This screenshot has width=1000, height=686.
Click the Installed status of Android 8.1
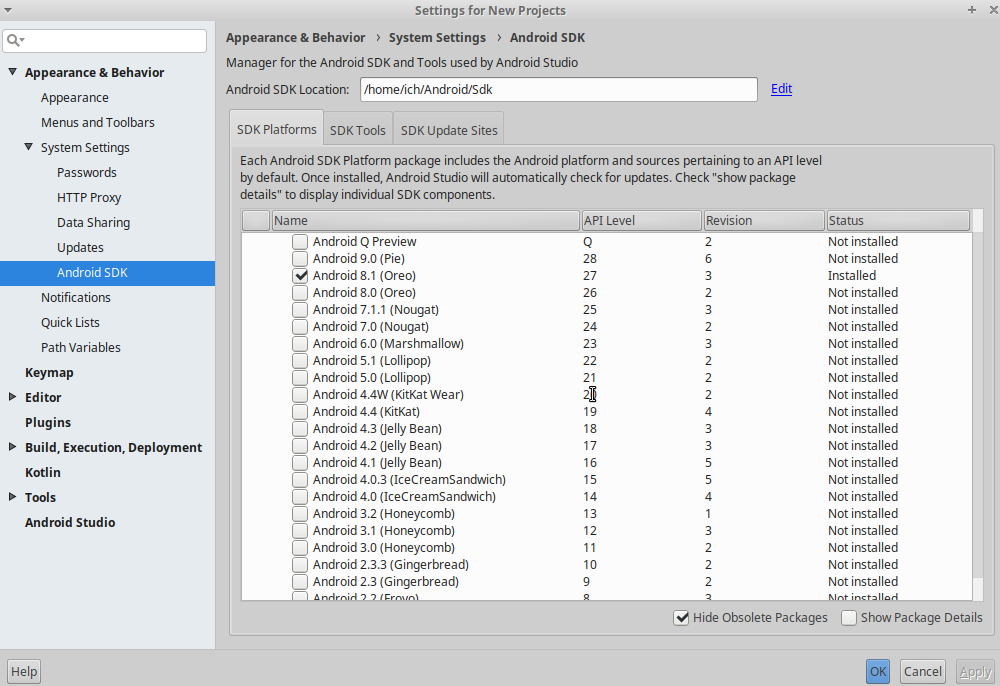pos(851,275)
